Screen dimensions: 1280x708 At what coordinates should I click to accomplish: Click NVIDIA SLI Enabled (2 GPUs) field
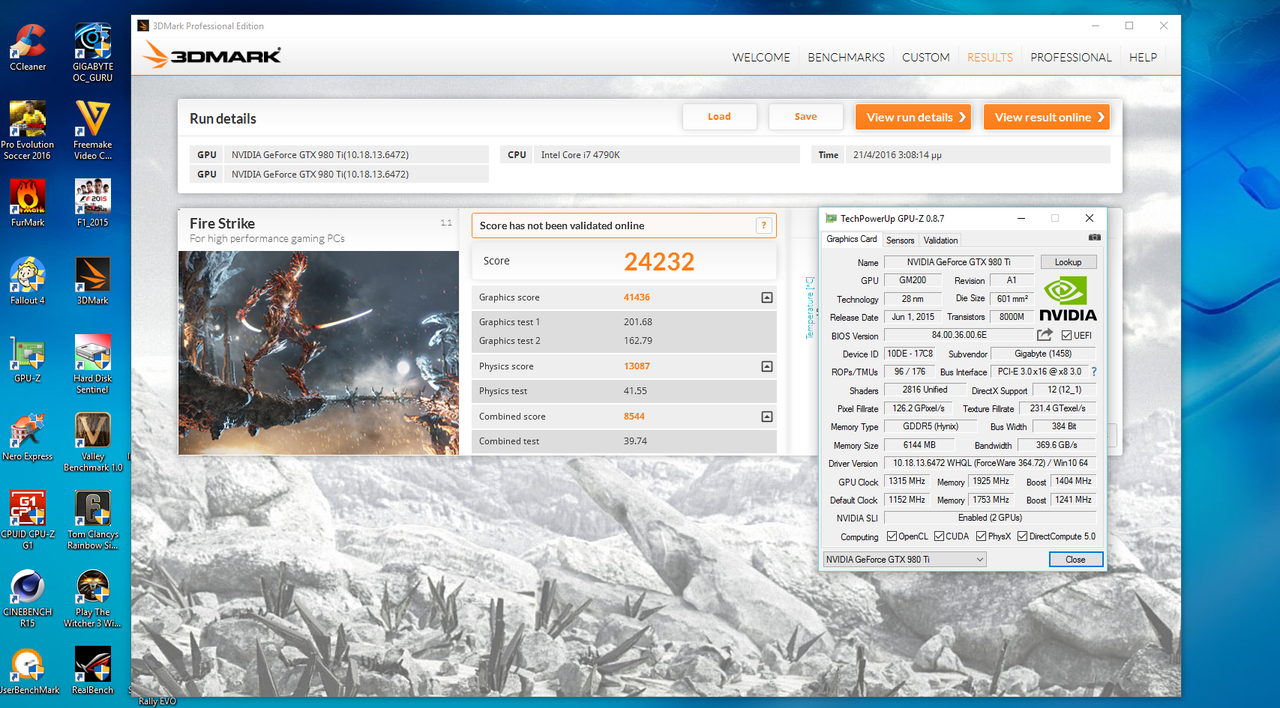tap(989, 518)
